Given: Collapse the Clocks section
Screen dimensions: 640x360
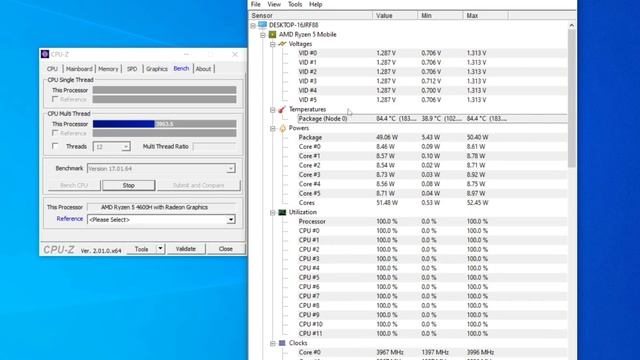Looking at the screenshot, I should click(x=273, y=344).
